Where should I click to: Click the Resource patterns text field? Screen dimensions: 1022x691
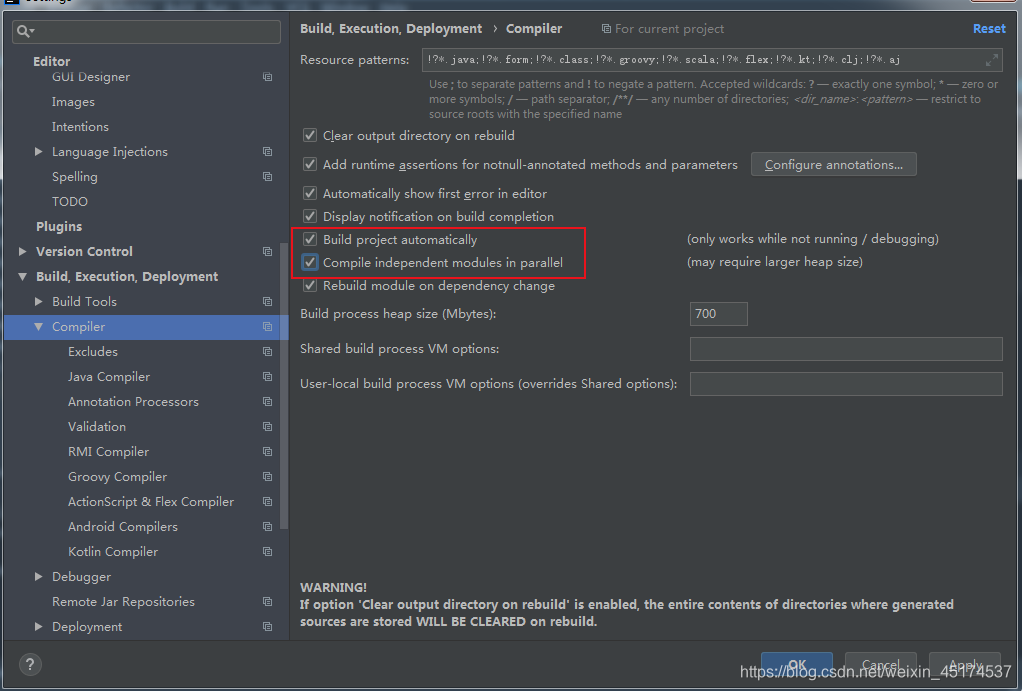coord(712,60)
